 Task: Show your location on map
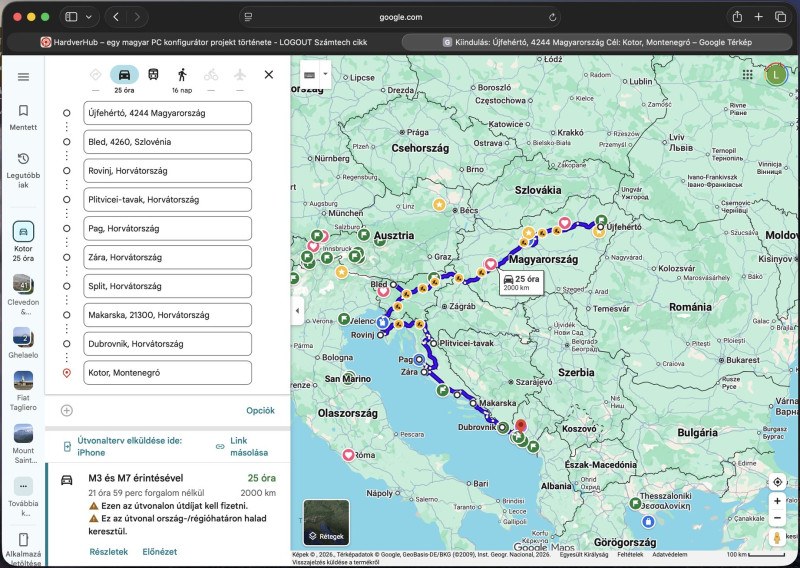coord(777,482)
